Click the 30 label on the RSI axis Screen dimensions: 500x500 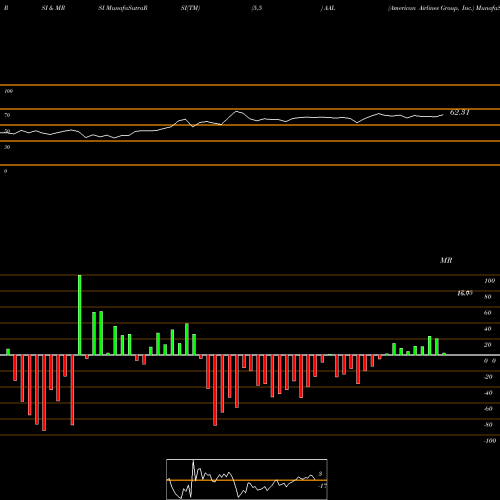coord(7,147)
